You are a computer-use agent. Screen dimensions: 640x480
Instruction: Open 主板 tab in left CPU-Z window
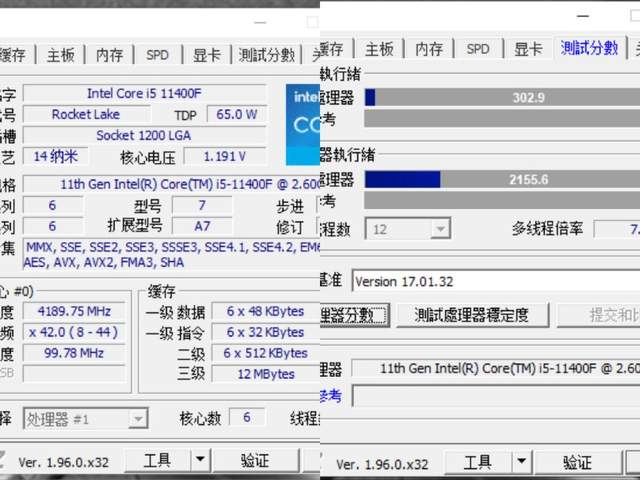point(60,55)
